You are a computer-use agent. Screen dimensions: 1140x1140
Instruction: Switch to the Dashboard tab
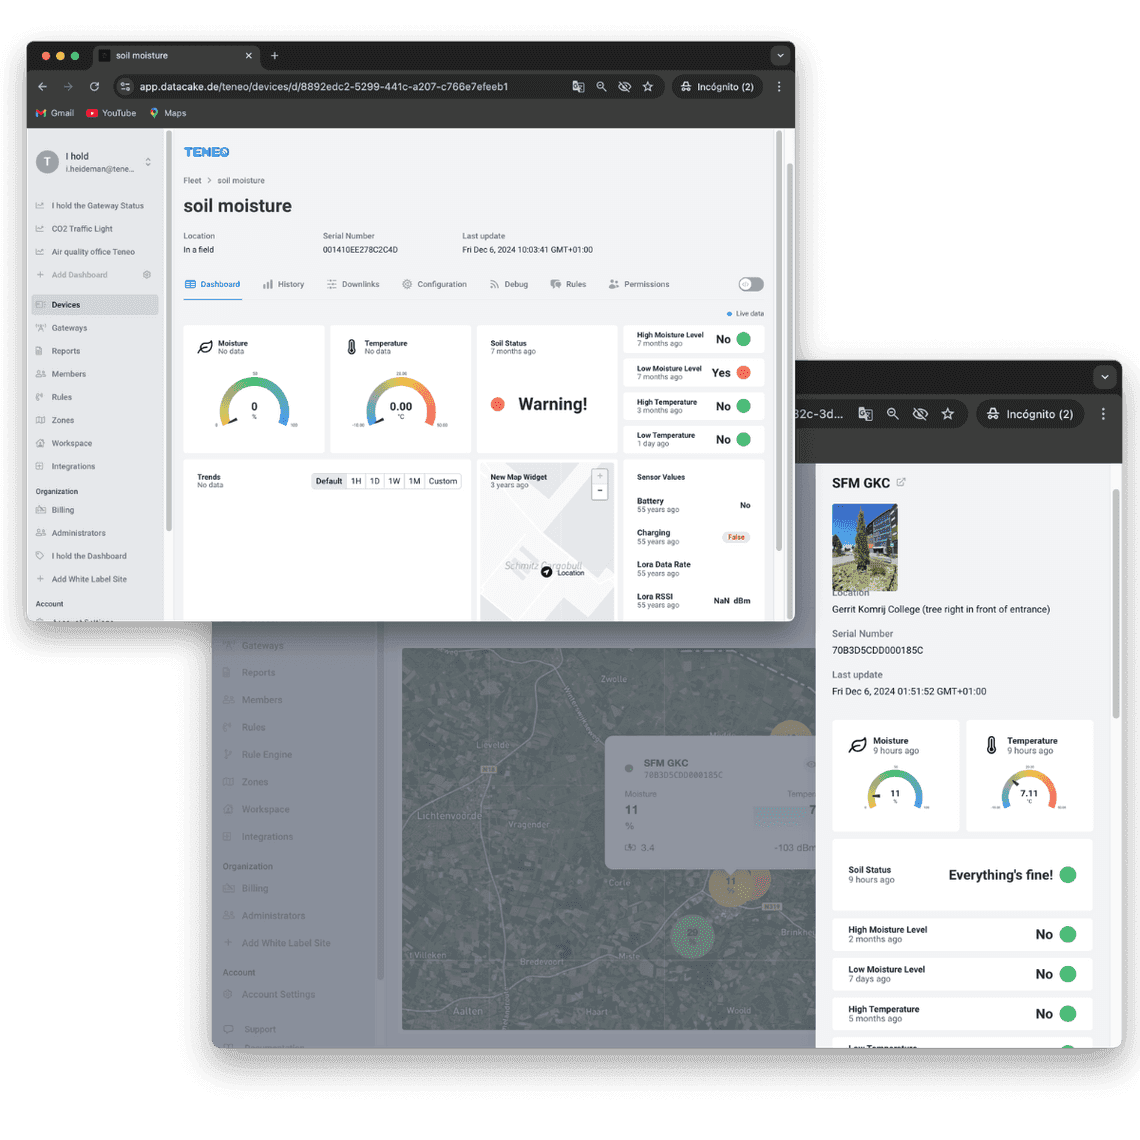(212, 284)
